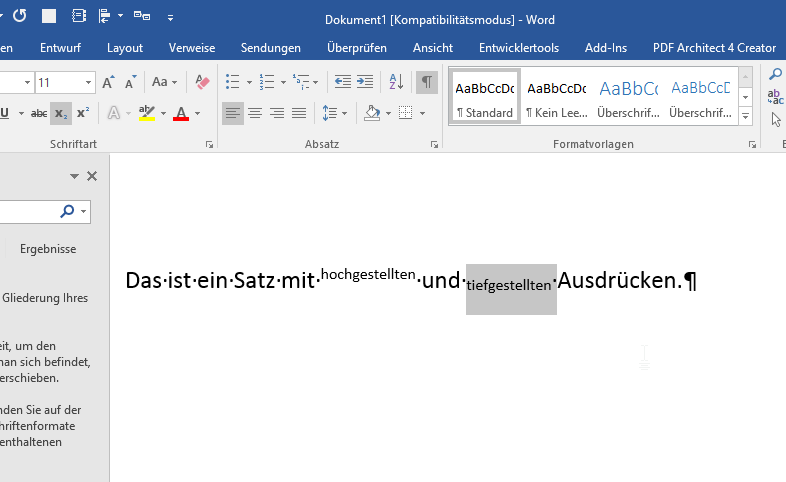The image size is (786, 482).
Task: Clear all formatting with eraser icon
Action: tap(203, 82)
